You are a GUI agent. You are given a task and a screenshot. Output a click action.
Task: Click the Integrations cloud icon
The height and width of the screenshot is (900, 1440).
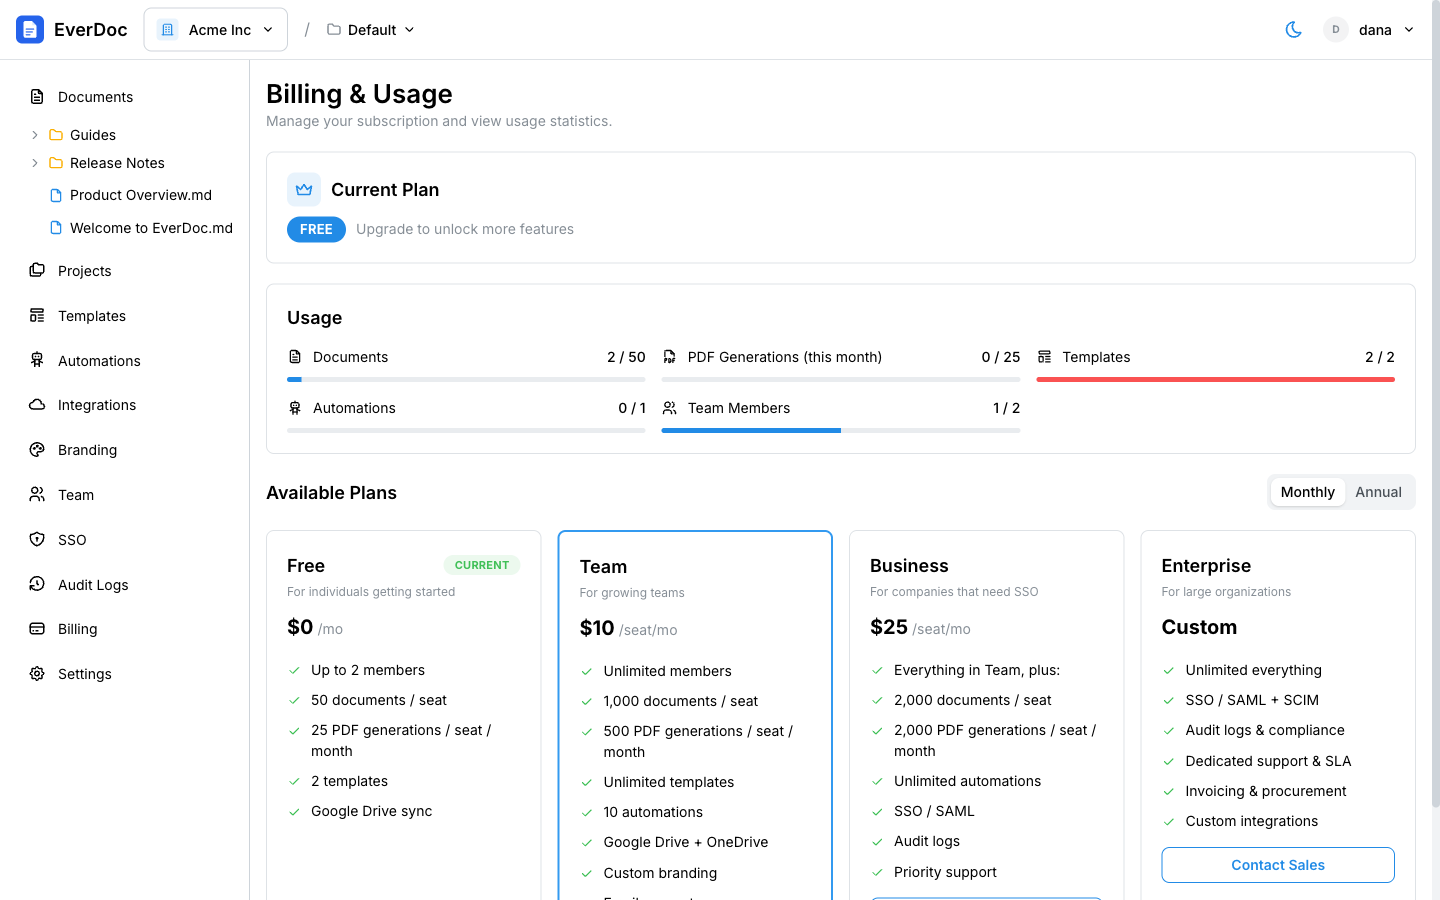click(37, 405)
